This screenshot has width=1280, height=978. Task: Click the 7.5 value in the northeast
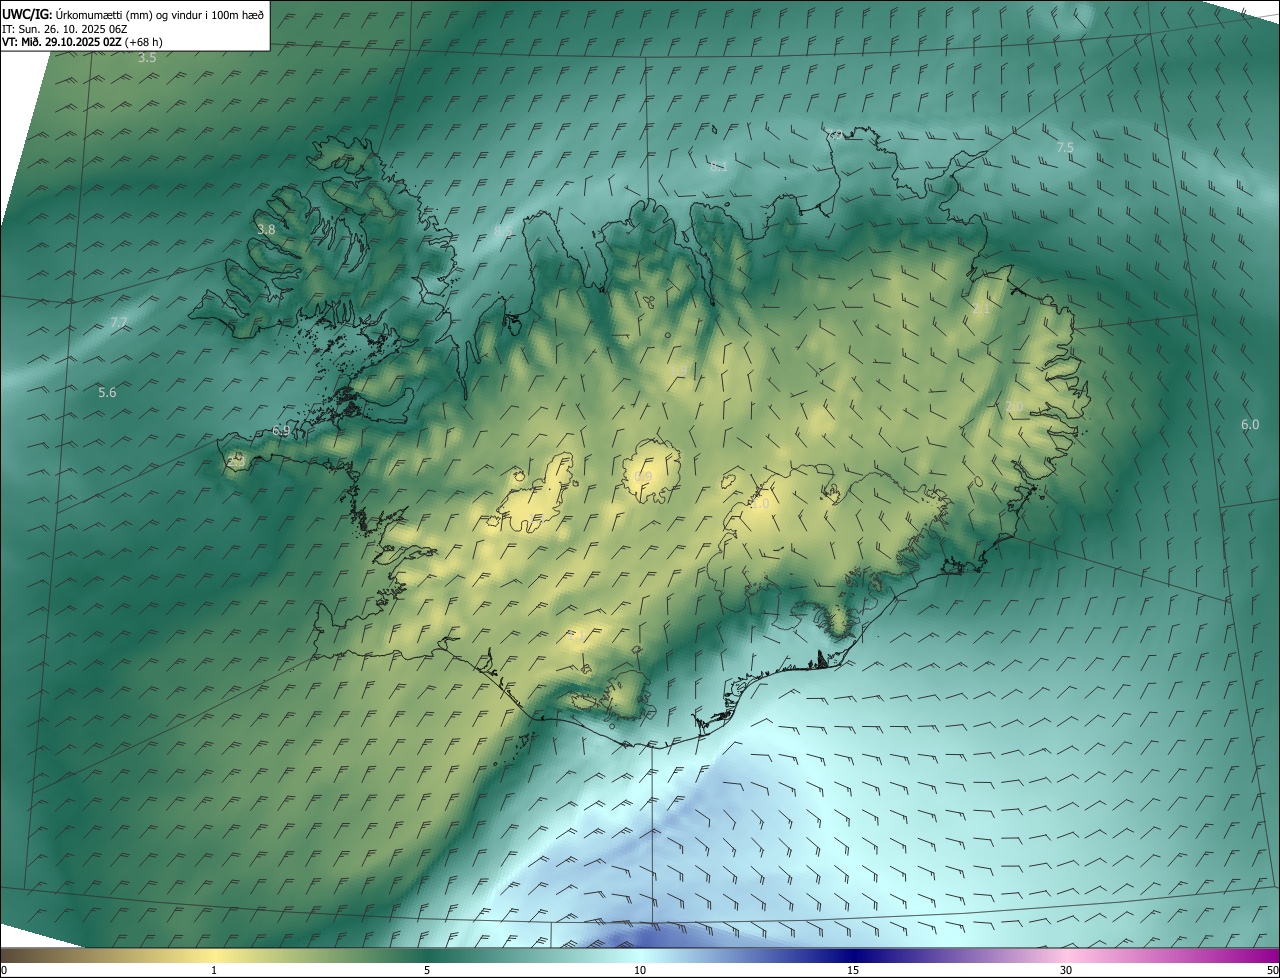pyautogui.click(x=1065, y=148)
